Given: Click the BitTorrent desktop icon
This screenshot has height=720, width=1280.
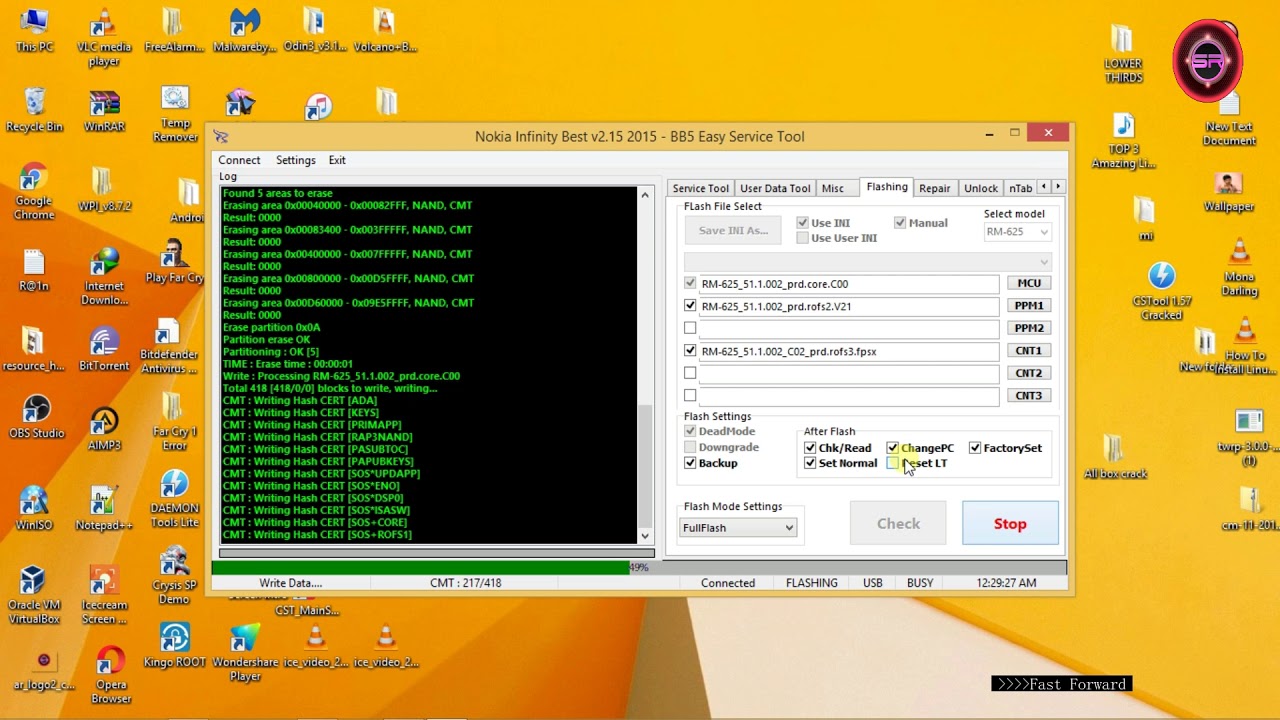Looking at the screenshot, I should pos(104,350).
